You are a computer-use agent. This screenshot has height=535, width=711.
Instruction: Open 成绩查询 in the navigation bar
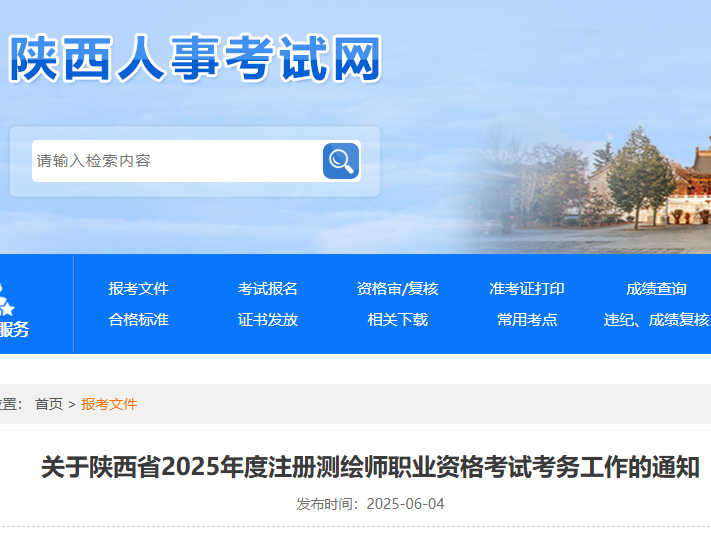tap(656, 289)
